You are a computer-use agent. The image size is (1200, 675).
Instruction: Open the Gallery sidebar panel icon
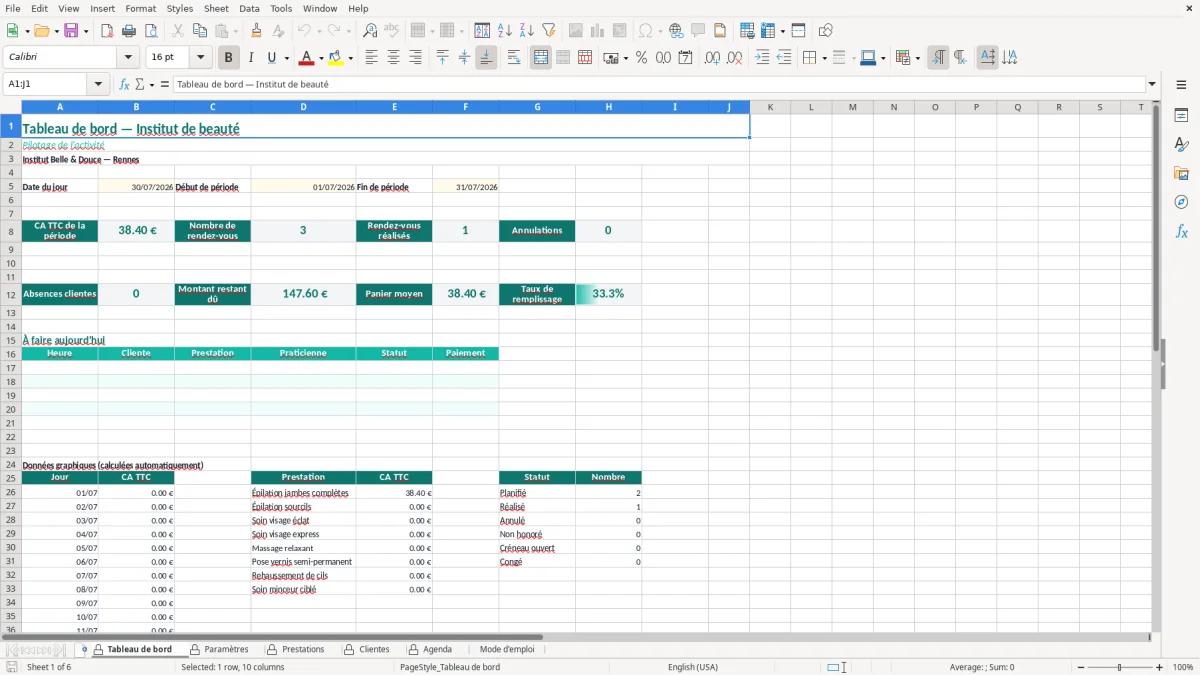1181,174
